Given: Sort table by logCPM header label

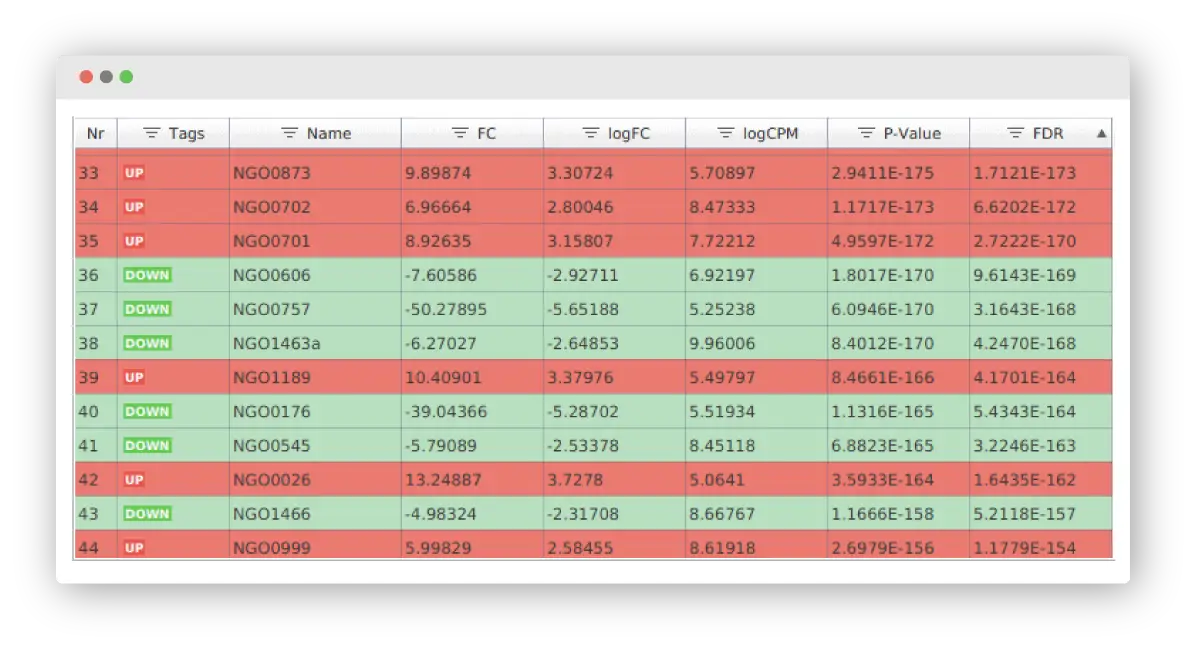Looking at the screenshot, I should [770, 133].
